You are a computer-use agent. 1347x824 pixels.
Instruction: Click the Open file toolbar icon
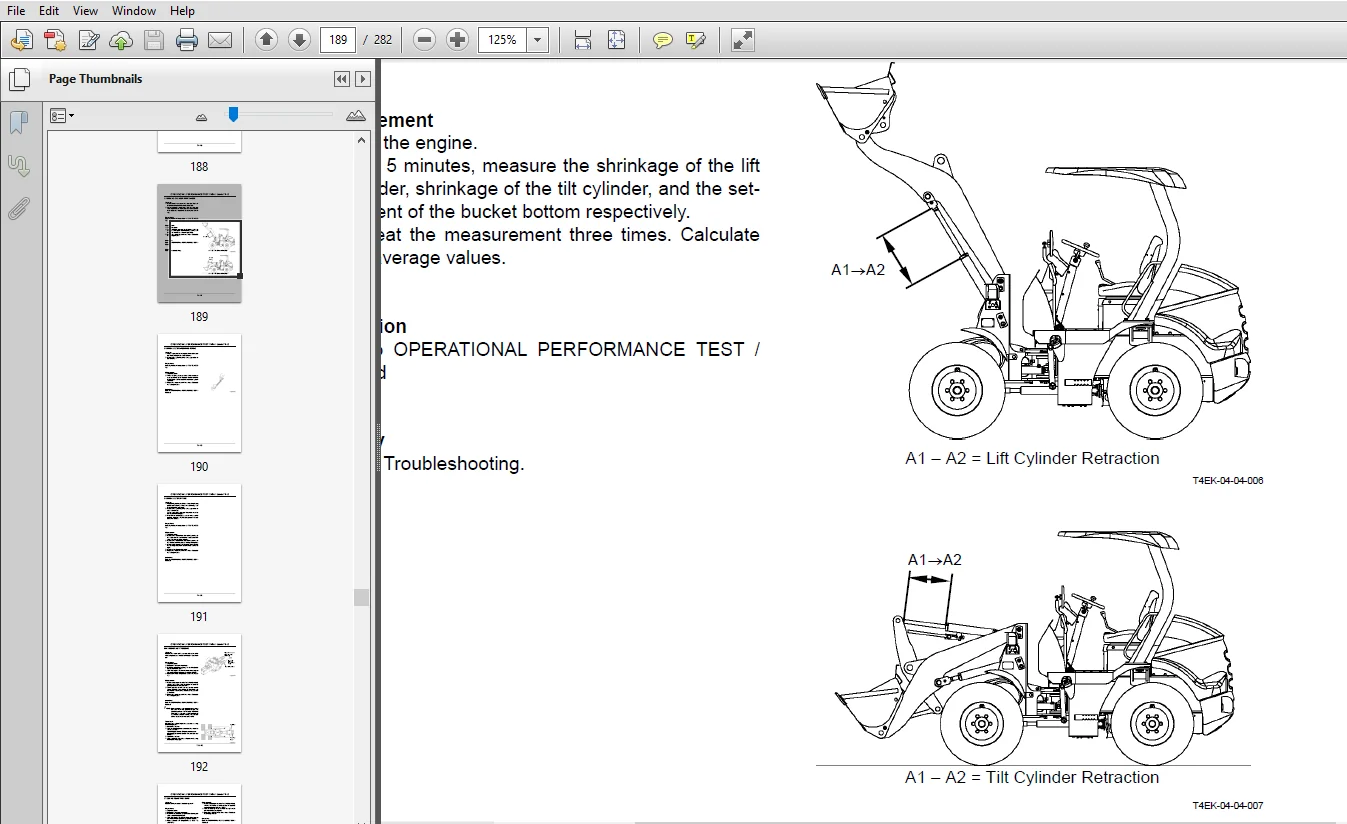pos(21,40)
